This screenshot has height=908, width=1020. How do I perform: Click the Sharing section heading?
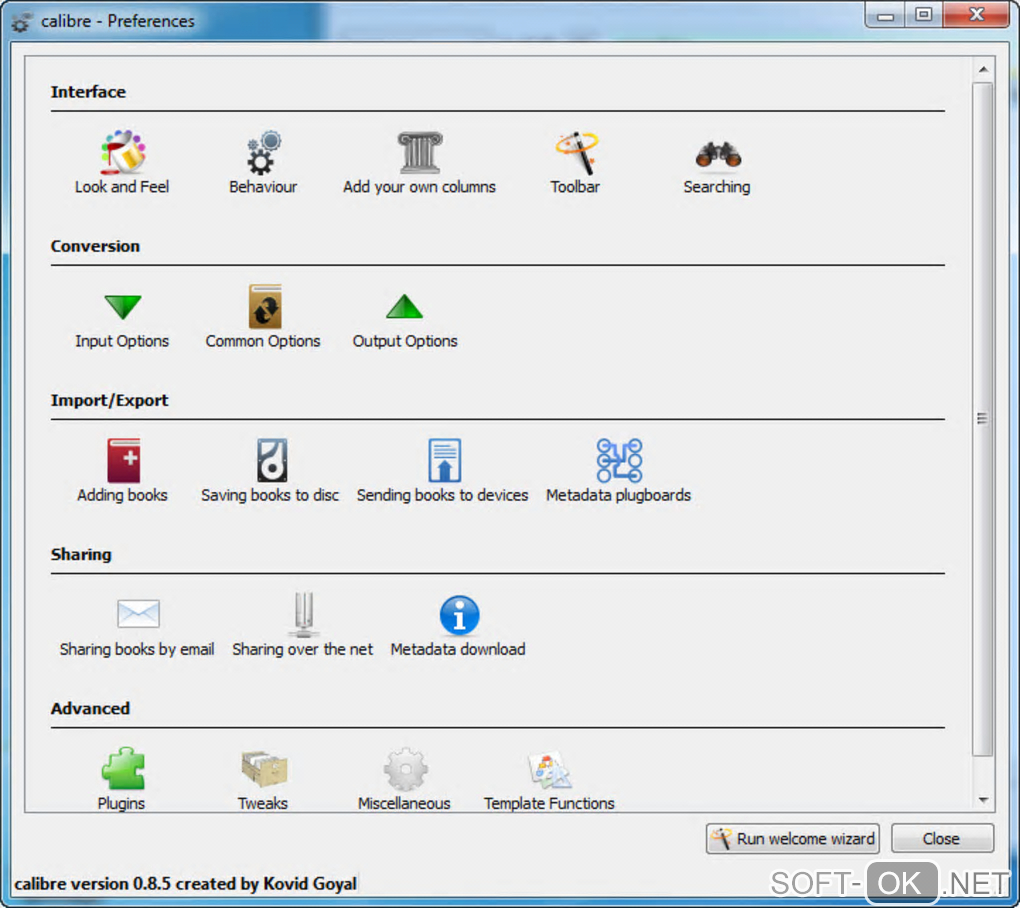[x=81, y=554]
